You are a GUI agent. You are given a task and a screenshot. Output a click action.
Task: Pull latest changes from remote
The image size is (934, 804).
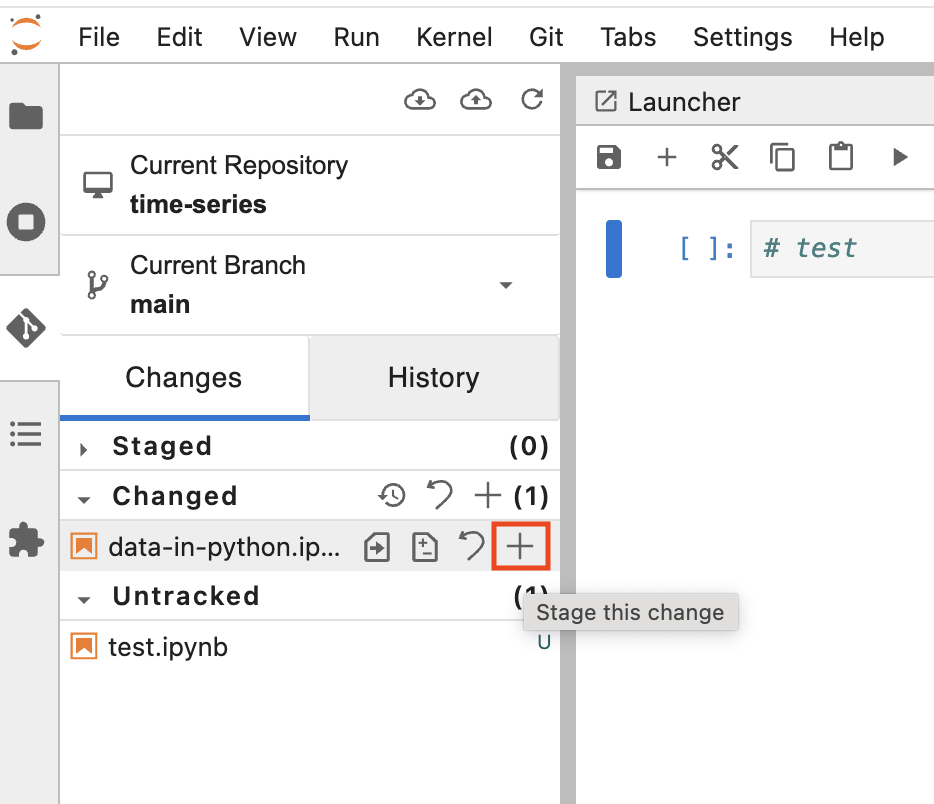click(x=420, y=99)
